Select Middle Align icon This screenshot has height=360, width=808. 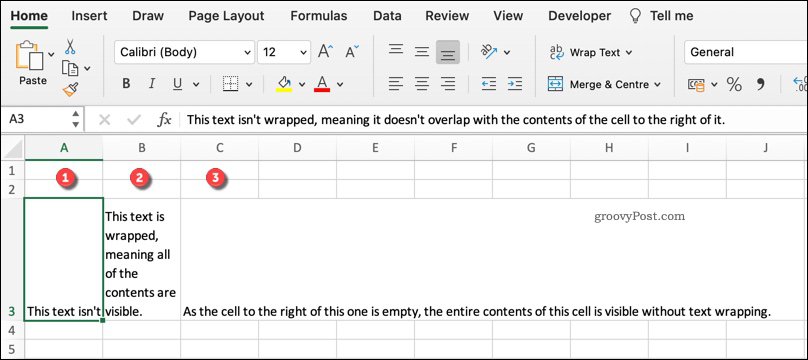pos(422,52)
